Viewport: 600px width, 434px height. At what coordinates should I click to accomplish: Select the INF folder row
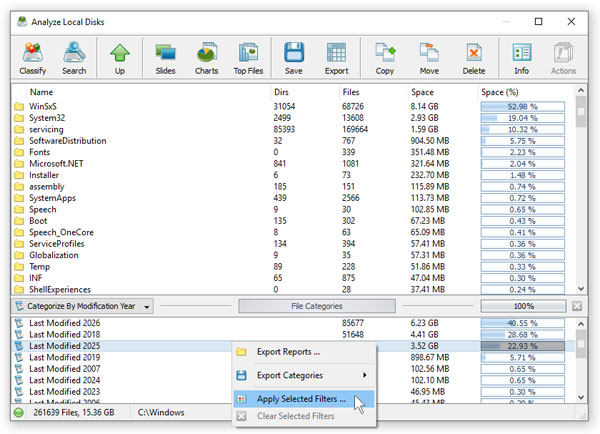tap(293, 278)
